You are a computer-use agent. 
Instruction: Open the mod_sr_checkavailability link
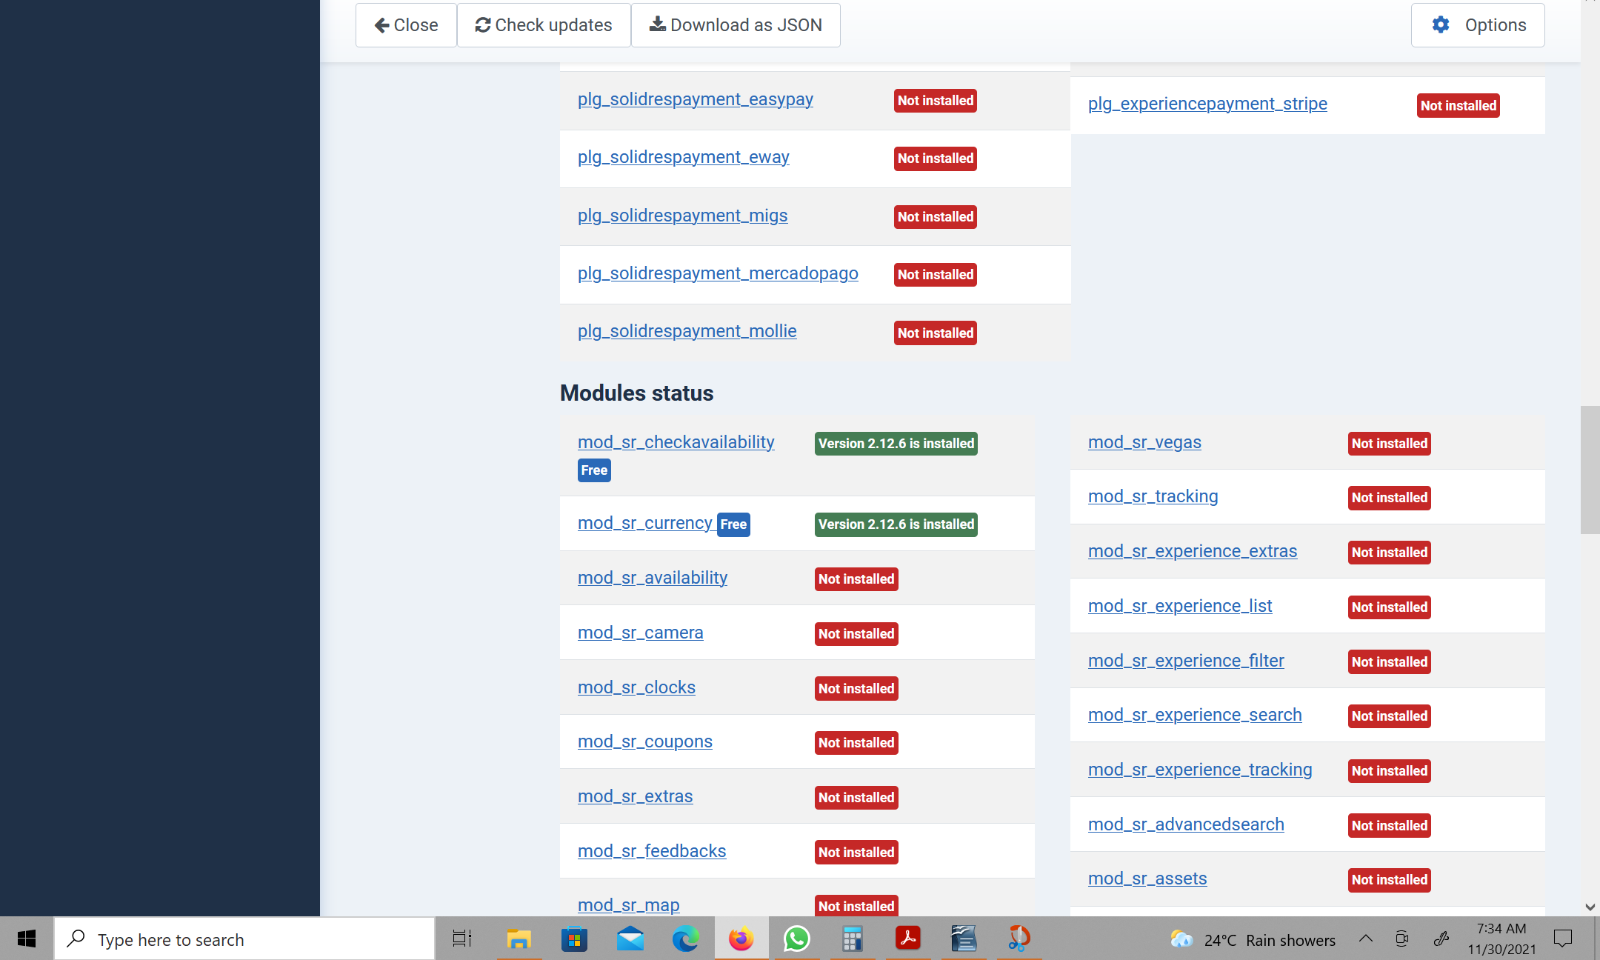tap(676, 442)
